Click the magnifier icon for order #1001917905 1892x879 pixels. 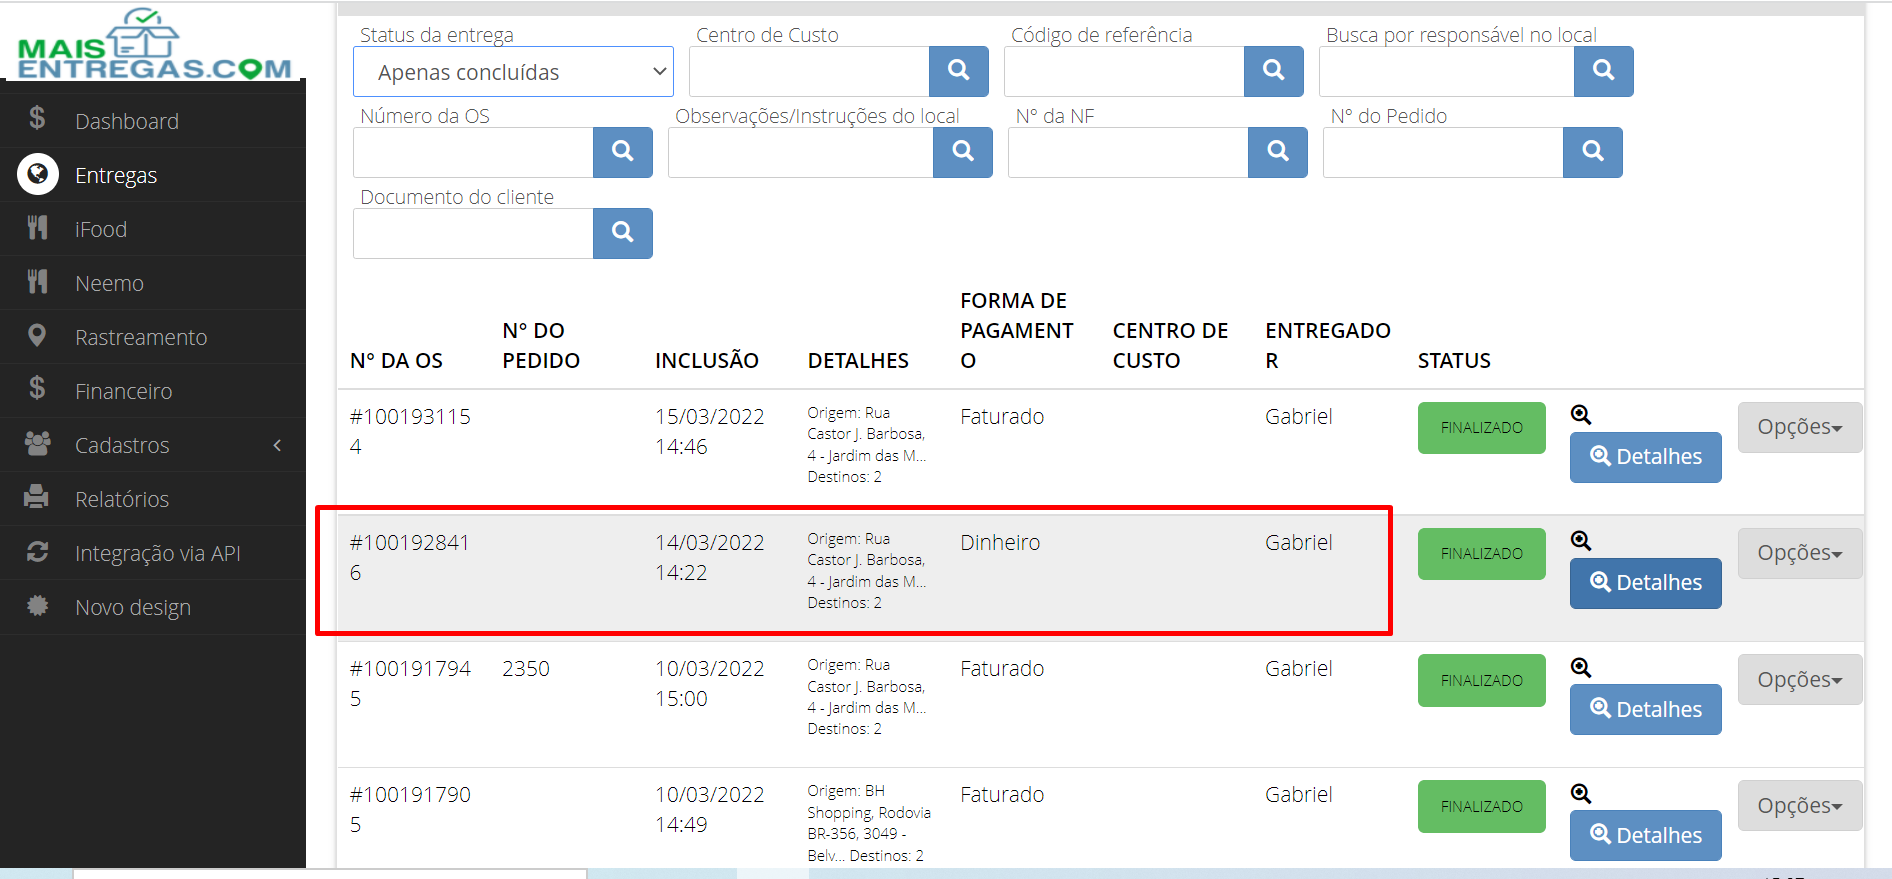(1580, 793)
